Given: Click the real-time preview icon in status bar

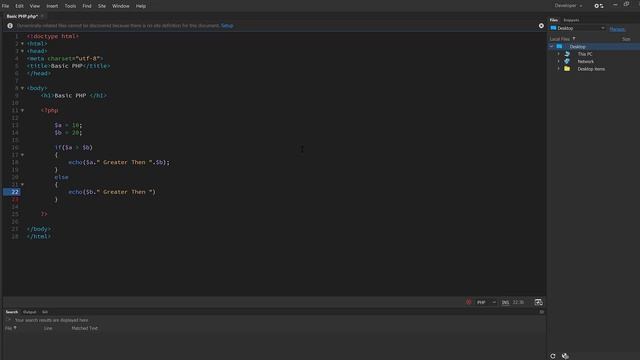Looking at the screenshot, I should point(538,302).
